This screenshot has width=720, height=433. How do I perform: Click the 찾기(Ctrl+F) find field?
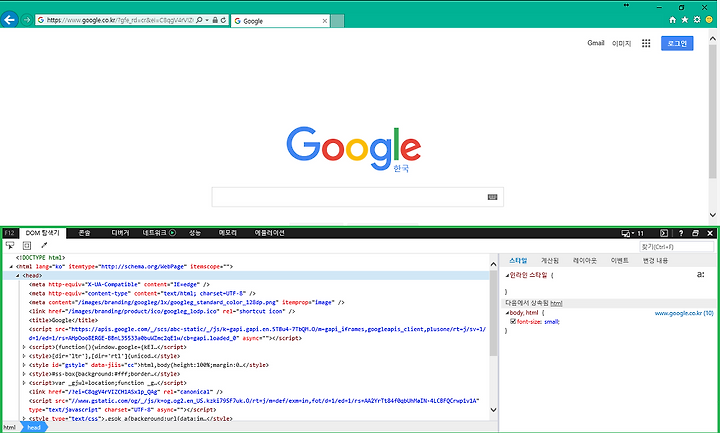pos(676,247)
